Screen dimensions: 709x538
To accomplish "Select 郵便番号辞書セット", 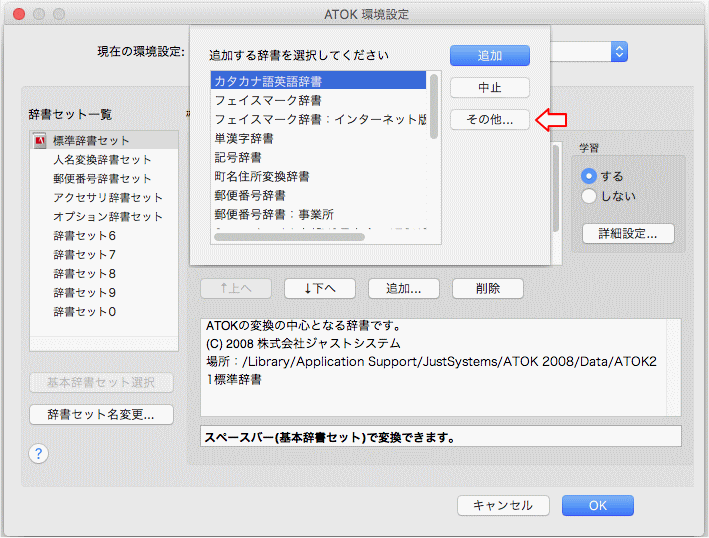I will [104, 179].
